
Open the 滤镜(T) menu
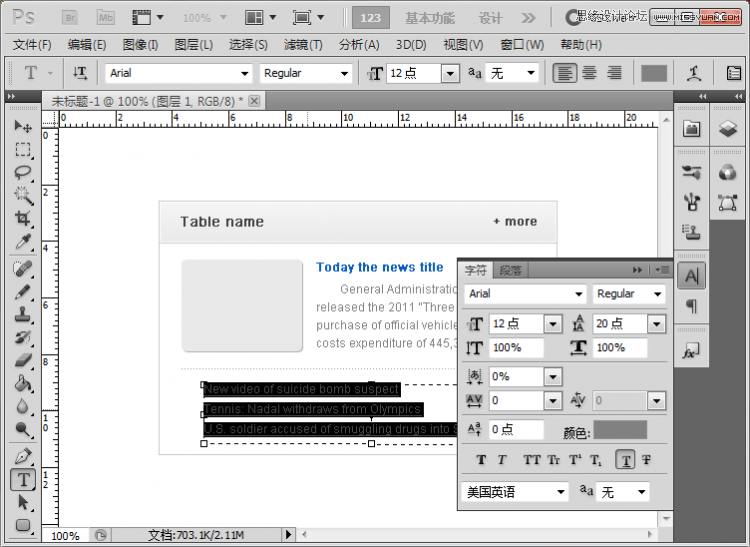(303, 45)
